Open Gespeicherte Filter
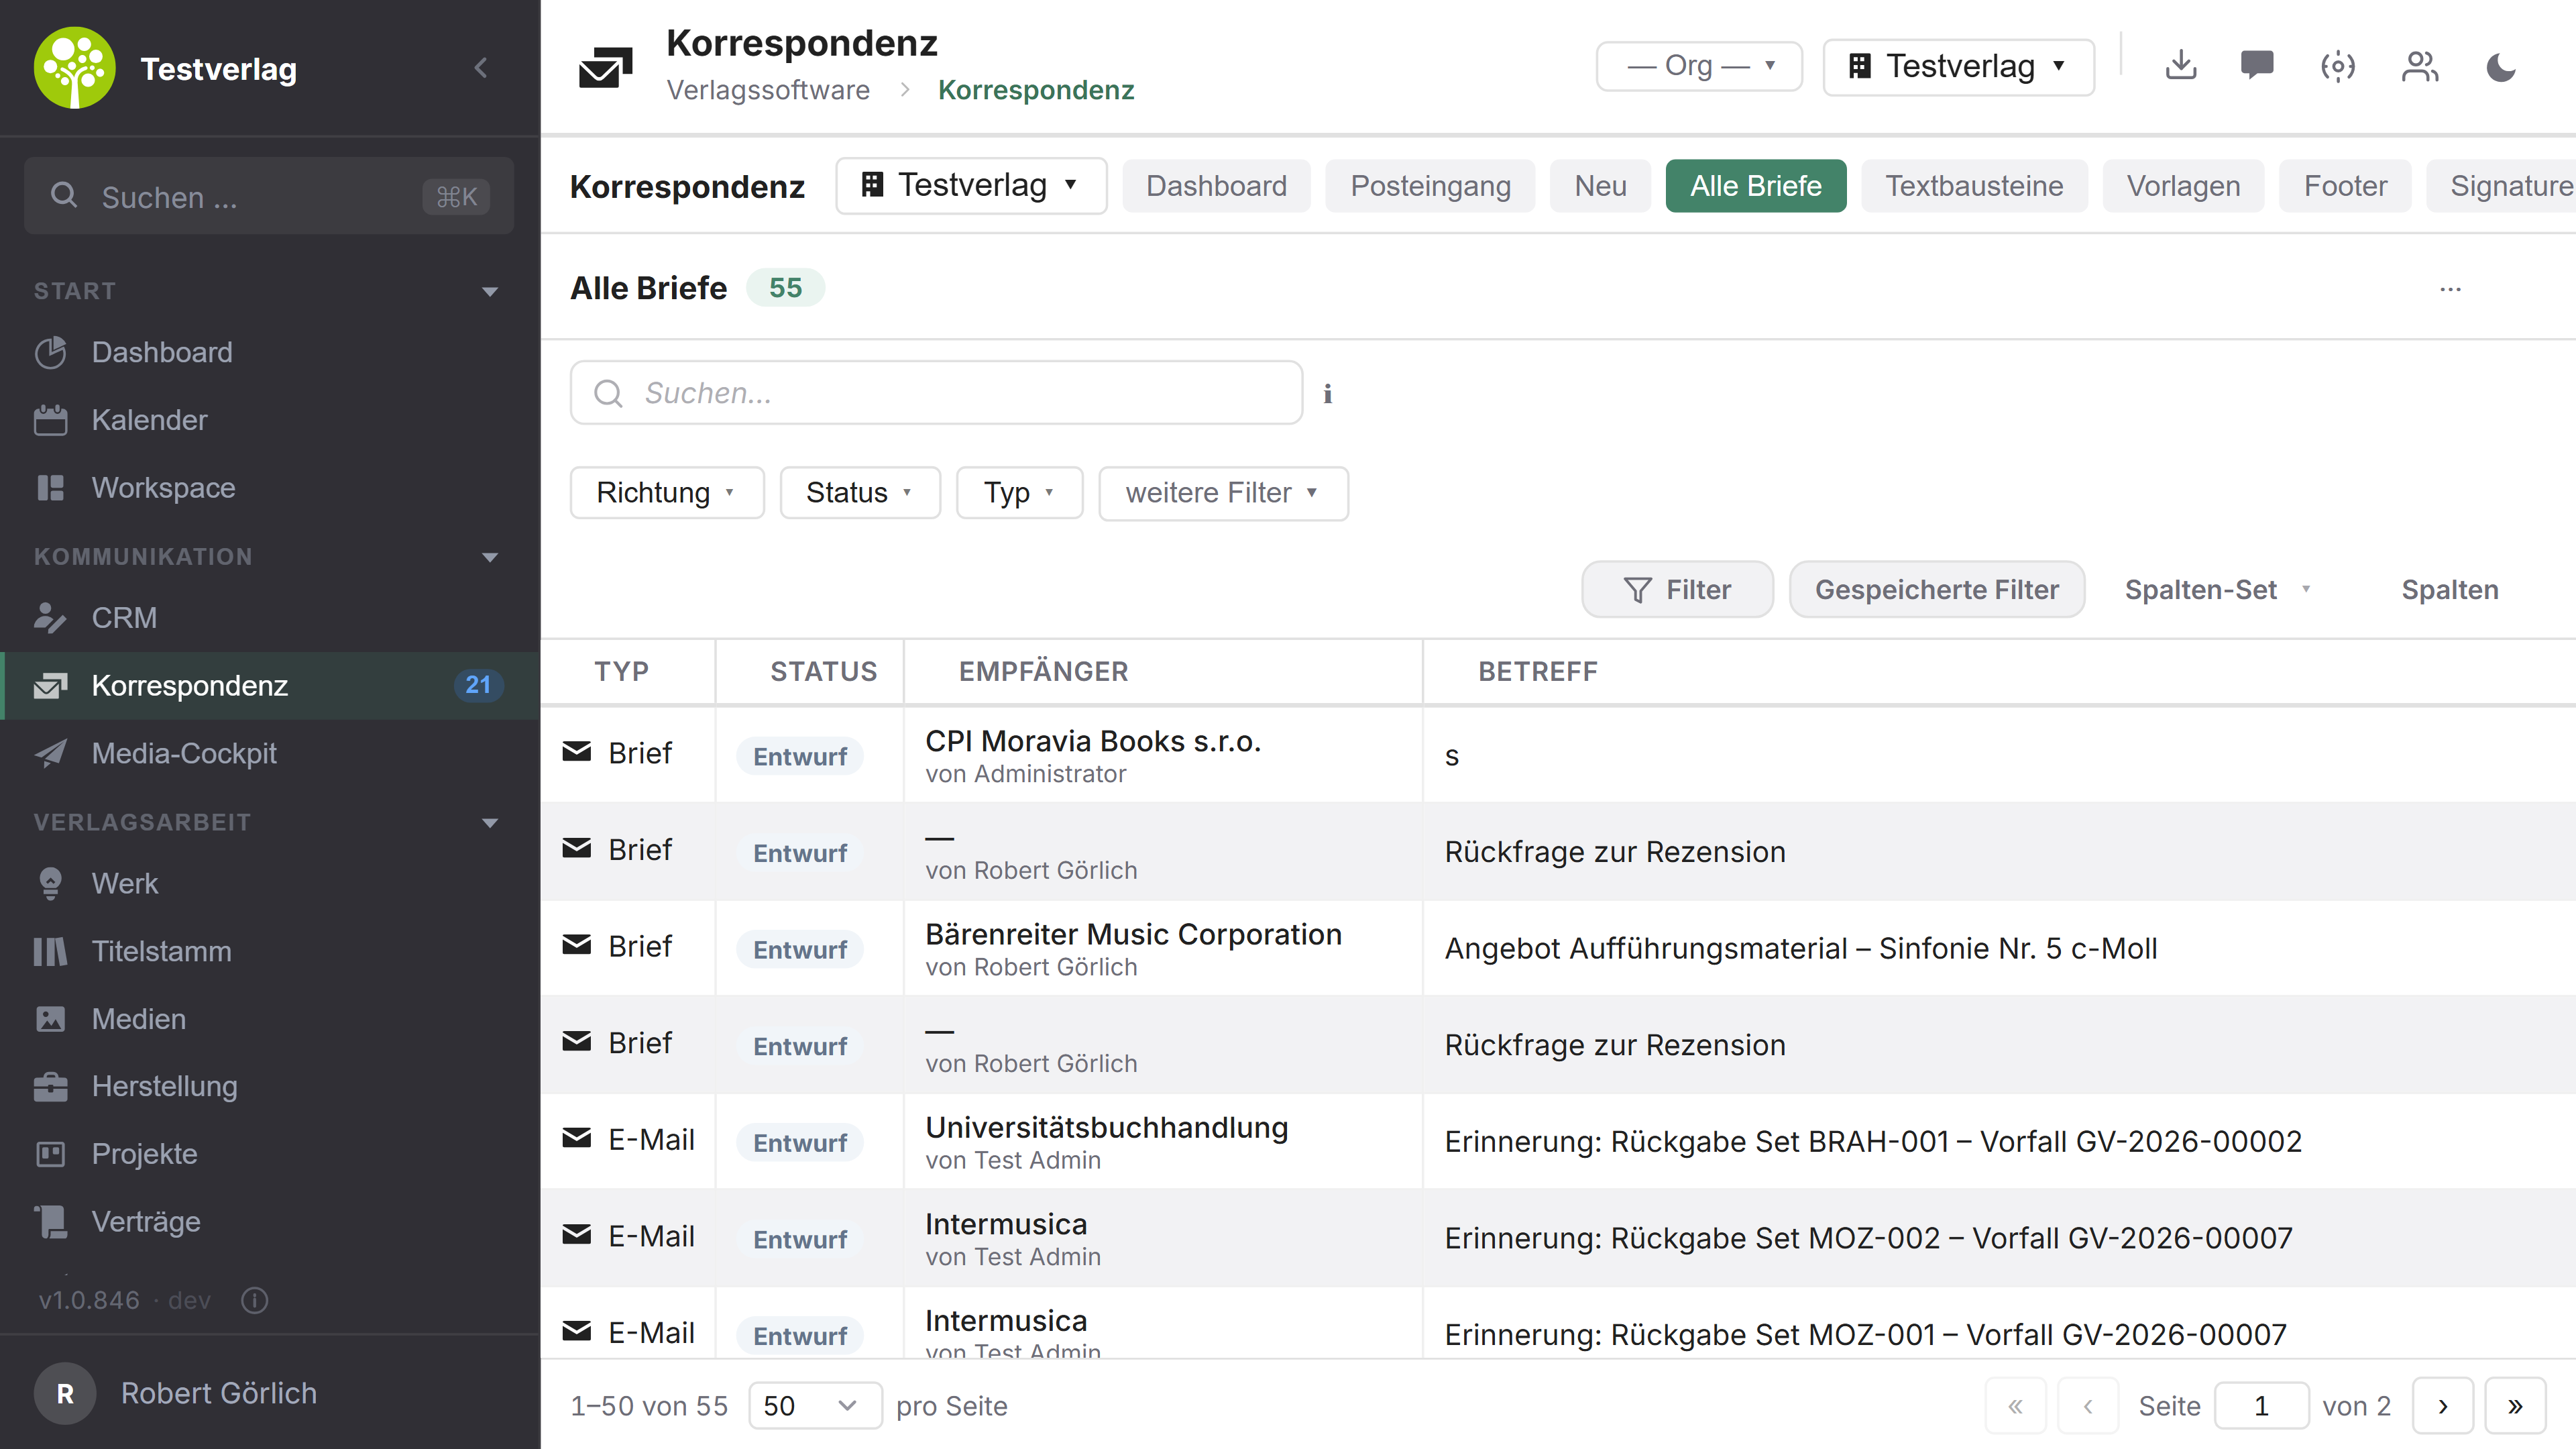This screenshot has height=1449, width=2576. (1937, 590)
